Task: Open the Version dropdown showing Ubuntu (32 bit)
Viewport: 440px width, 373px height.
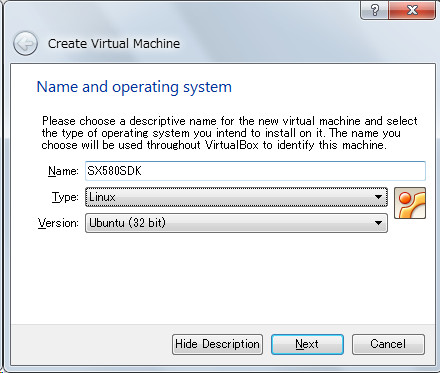Action: (x=236, y=223)
